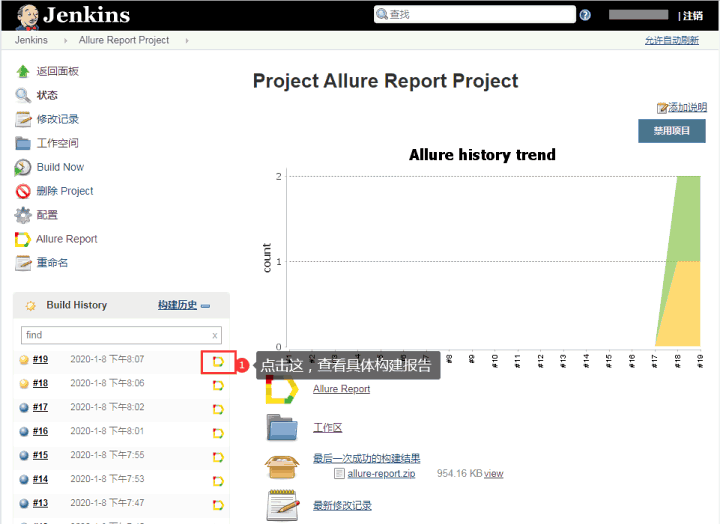Click 最后一次成功的构建结果 link
The height and width of the screenshot is (524, 720).
coord(366,458)
